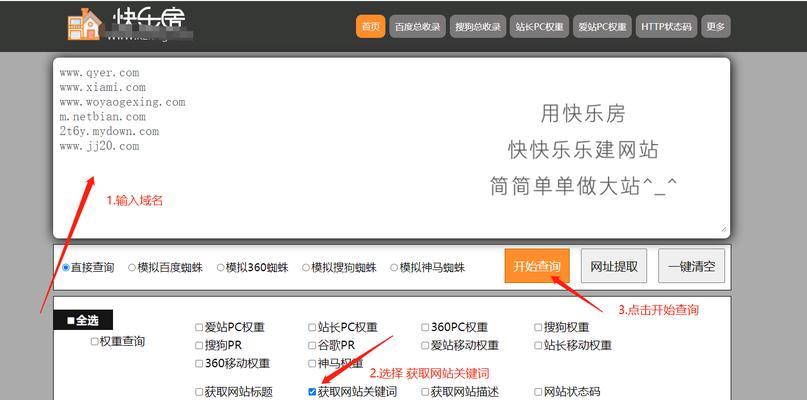
Task: Open the HTTP状态码 tab
Action: click(666, 27)
